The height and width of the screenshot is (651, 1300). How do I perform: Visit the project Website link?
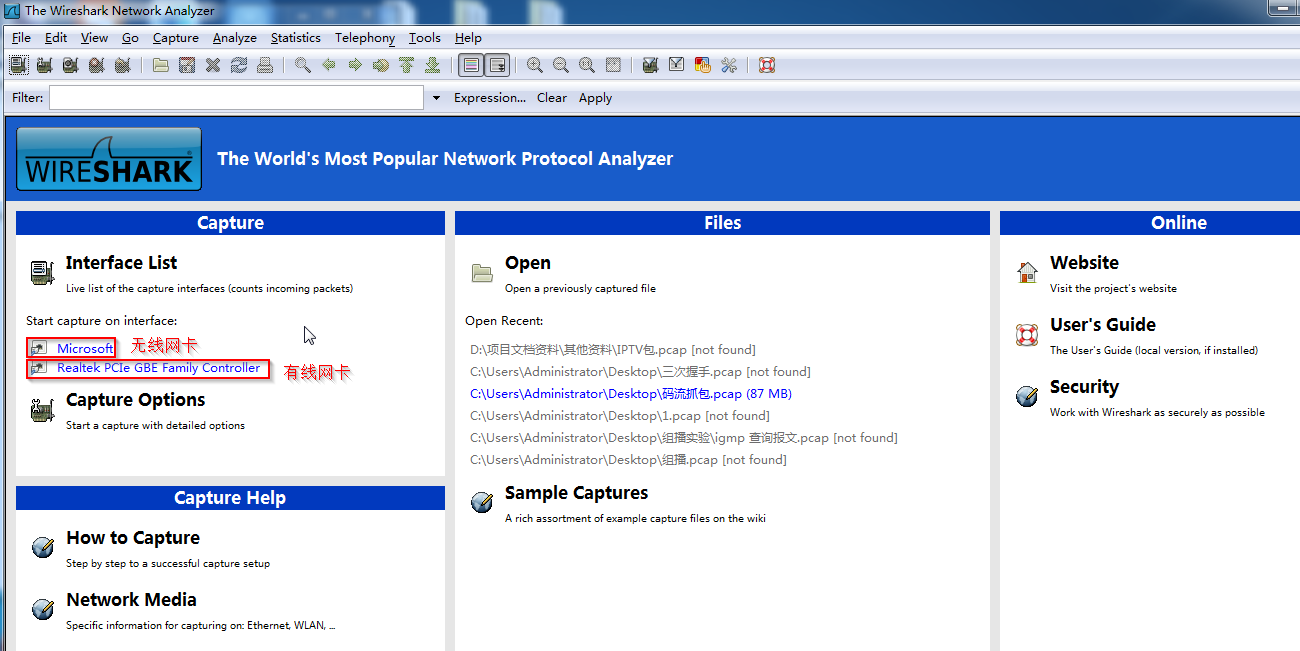[1084, 263]
